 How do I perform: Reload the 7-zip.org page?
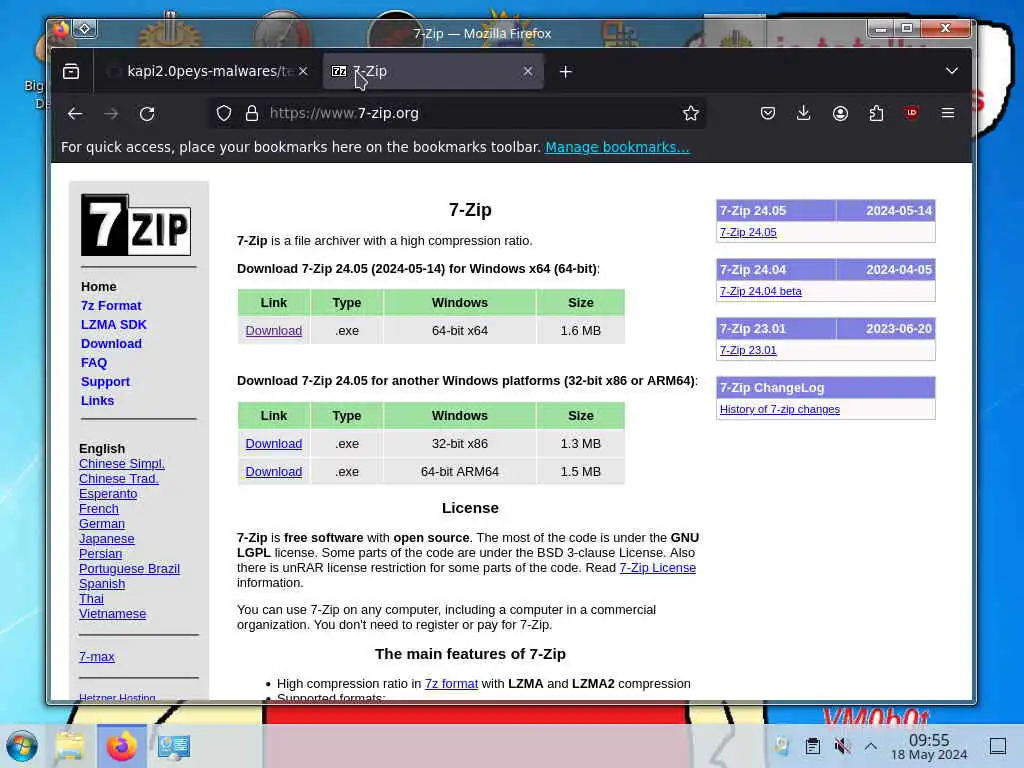point(147,114)
